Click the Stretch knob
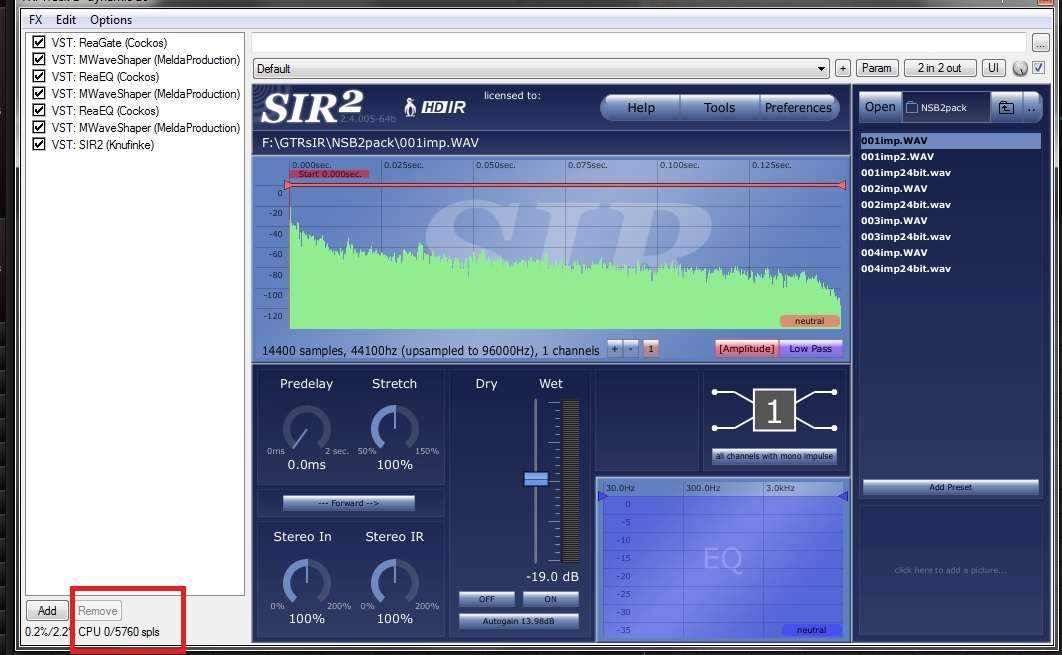Viewport: 1062px width, 655px height. click(x=394, y=429)
